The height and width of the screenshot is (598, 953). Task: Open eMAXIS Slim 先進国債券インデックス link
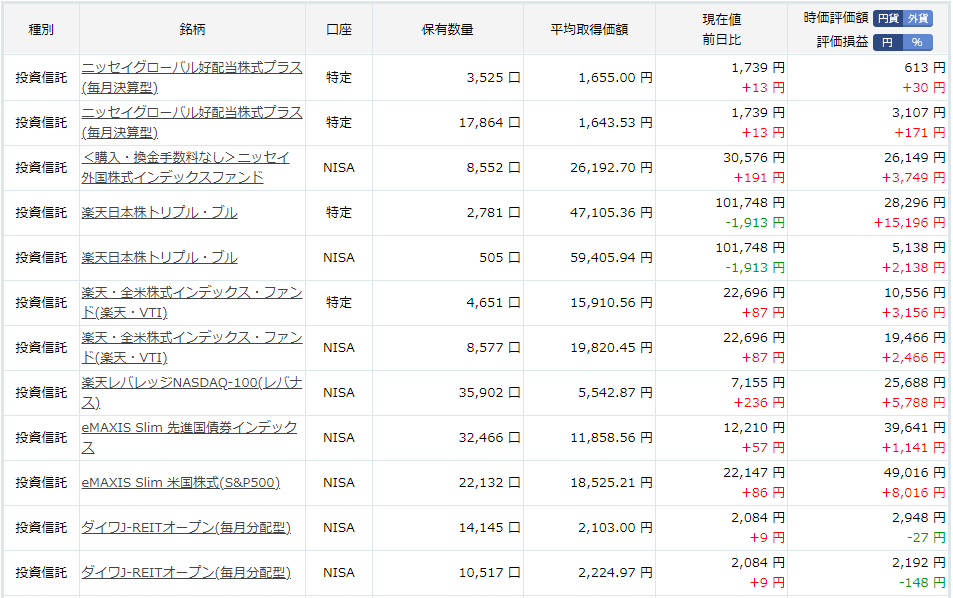point(190,437)
